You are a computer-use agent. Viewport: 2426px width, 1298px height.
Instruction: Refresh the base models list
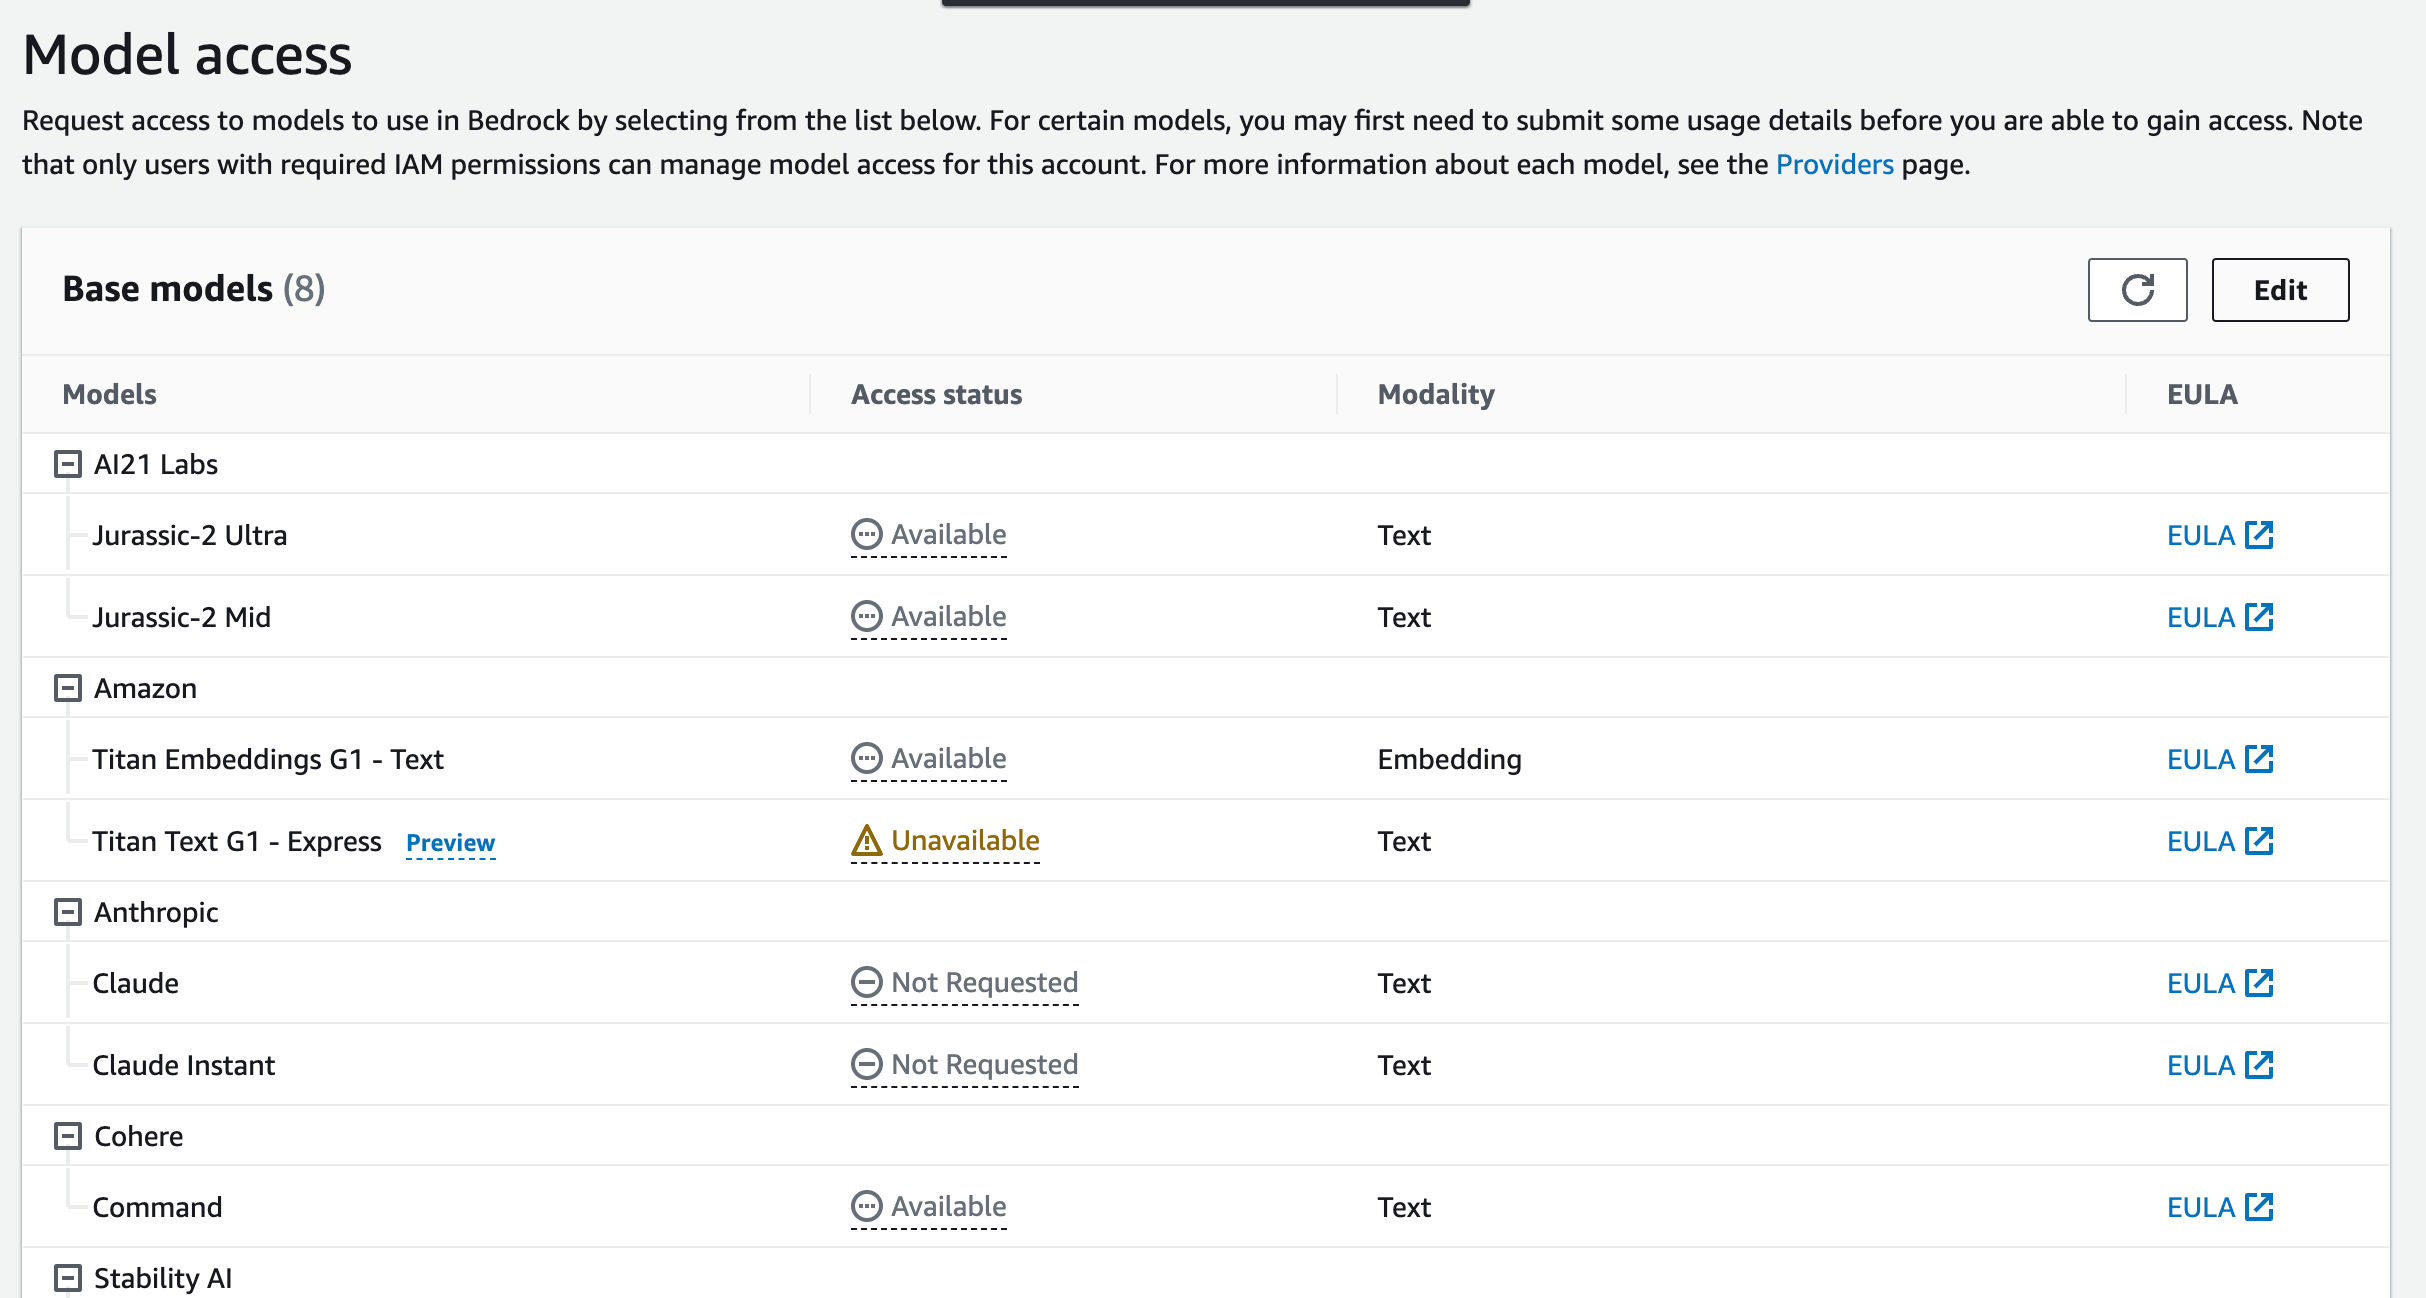click(2137, 290)
